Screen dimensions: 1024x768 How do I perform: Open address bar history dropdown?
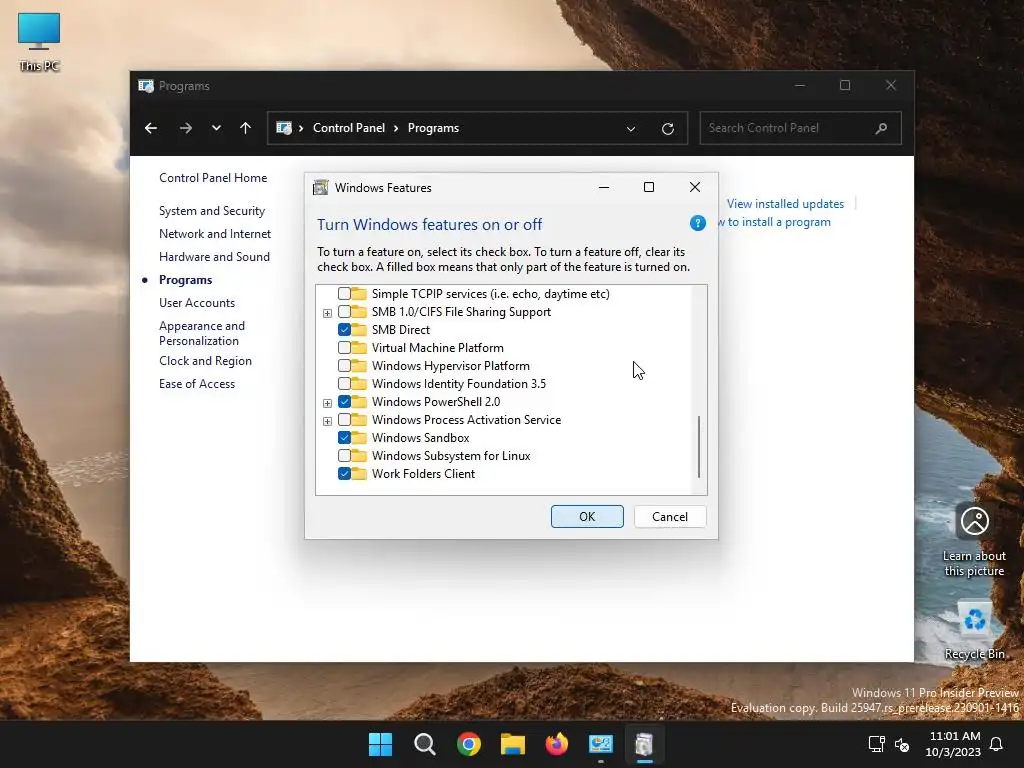pyautogui.click(x=631, y=129)
